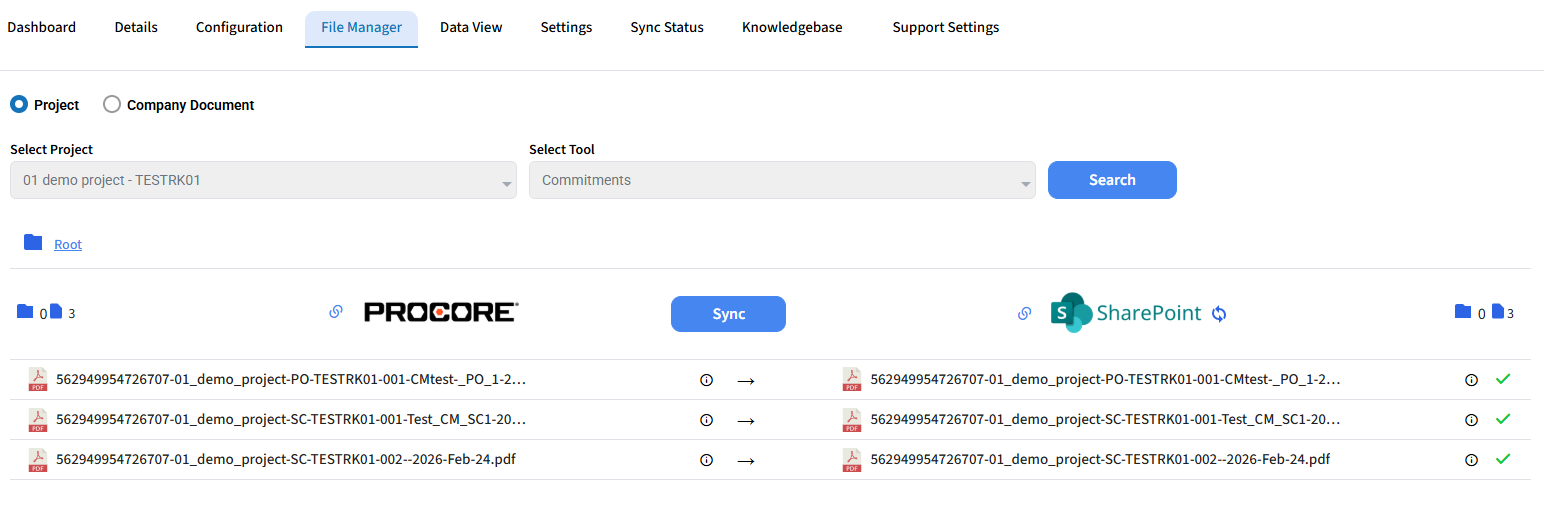Click SharePoint file SC-TESTRK01-001-Test_CM_SC1 name
The image size is (1544, 527).
(1104, 420)
